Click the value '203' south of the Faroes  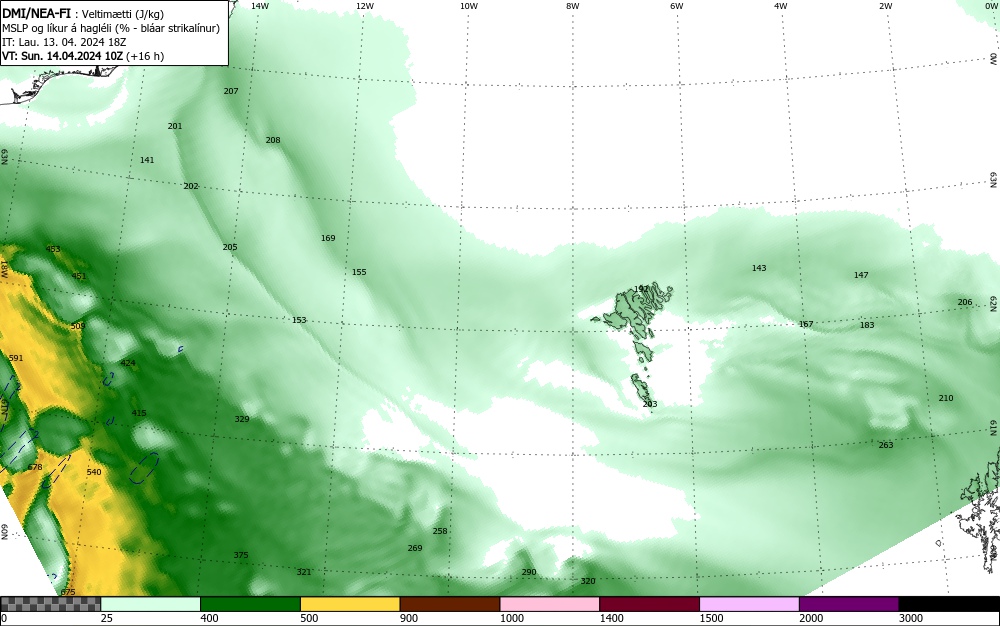[x=650, y=405]
